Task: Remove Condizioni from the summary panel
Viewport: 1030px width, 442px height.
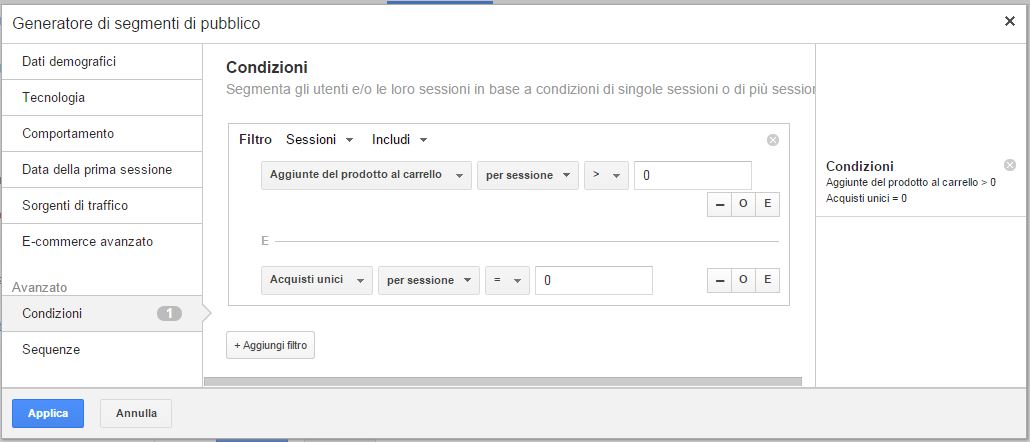Action: (1010, 165)
